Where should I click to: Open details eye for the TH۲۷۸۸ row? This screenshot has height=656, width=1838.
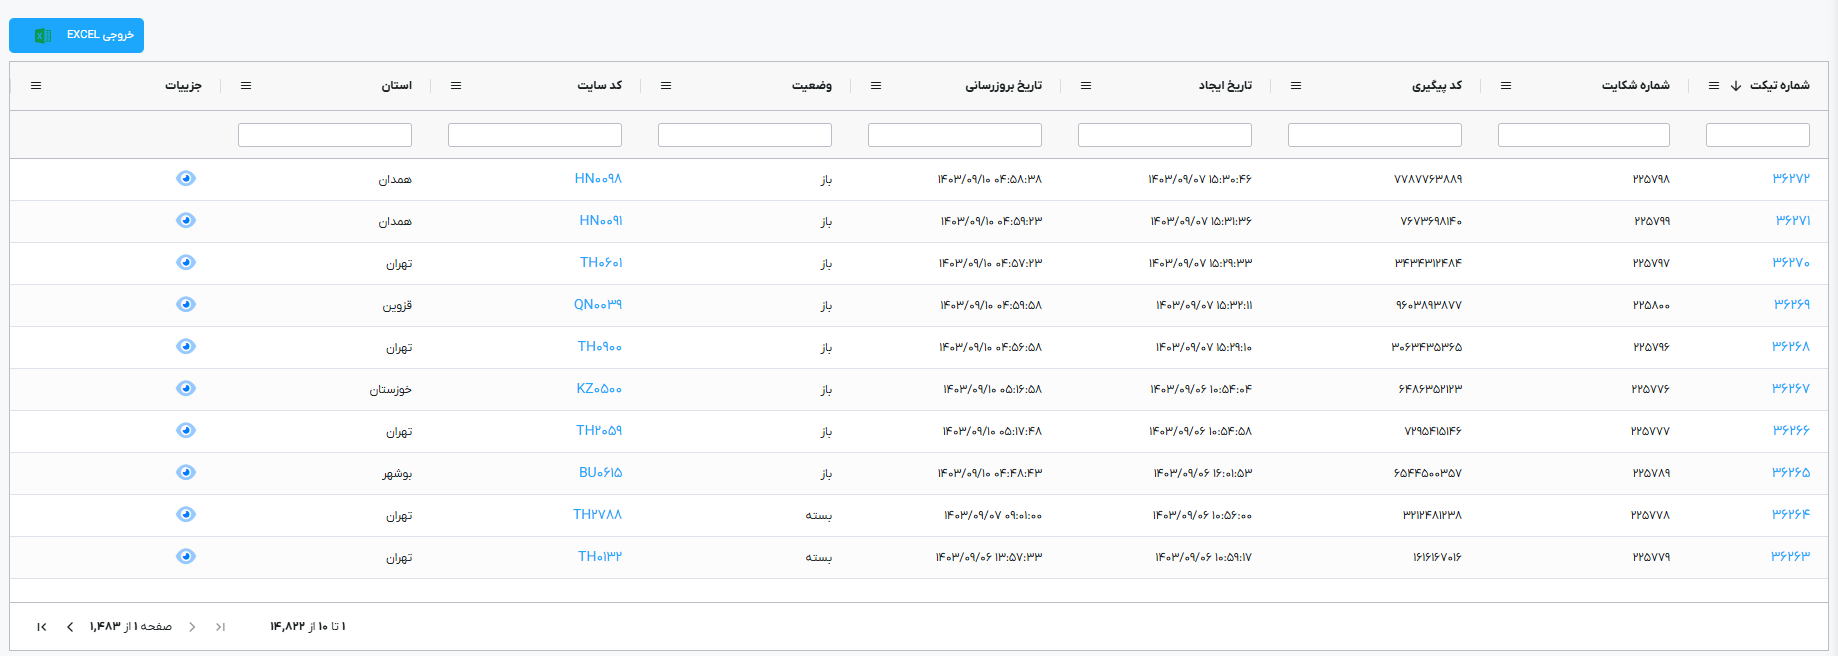(186, 514)
